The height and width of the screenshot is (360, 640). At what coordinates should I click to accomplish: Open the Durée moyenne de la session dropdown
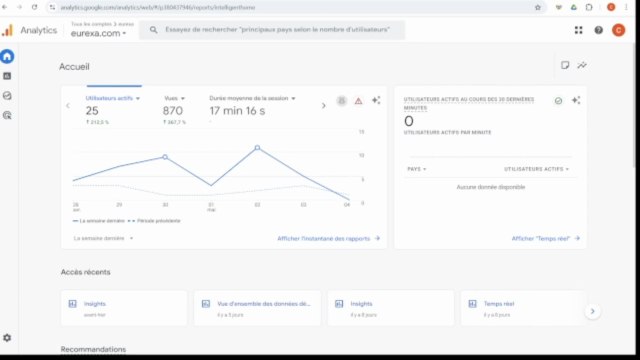click(x=252, y=98)
